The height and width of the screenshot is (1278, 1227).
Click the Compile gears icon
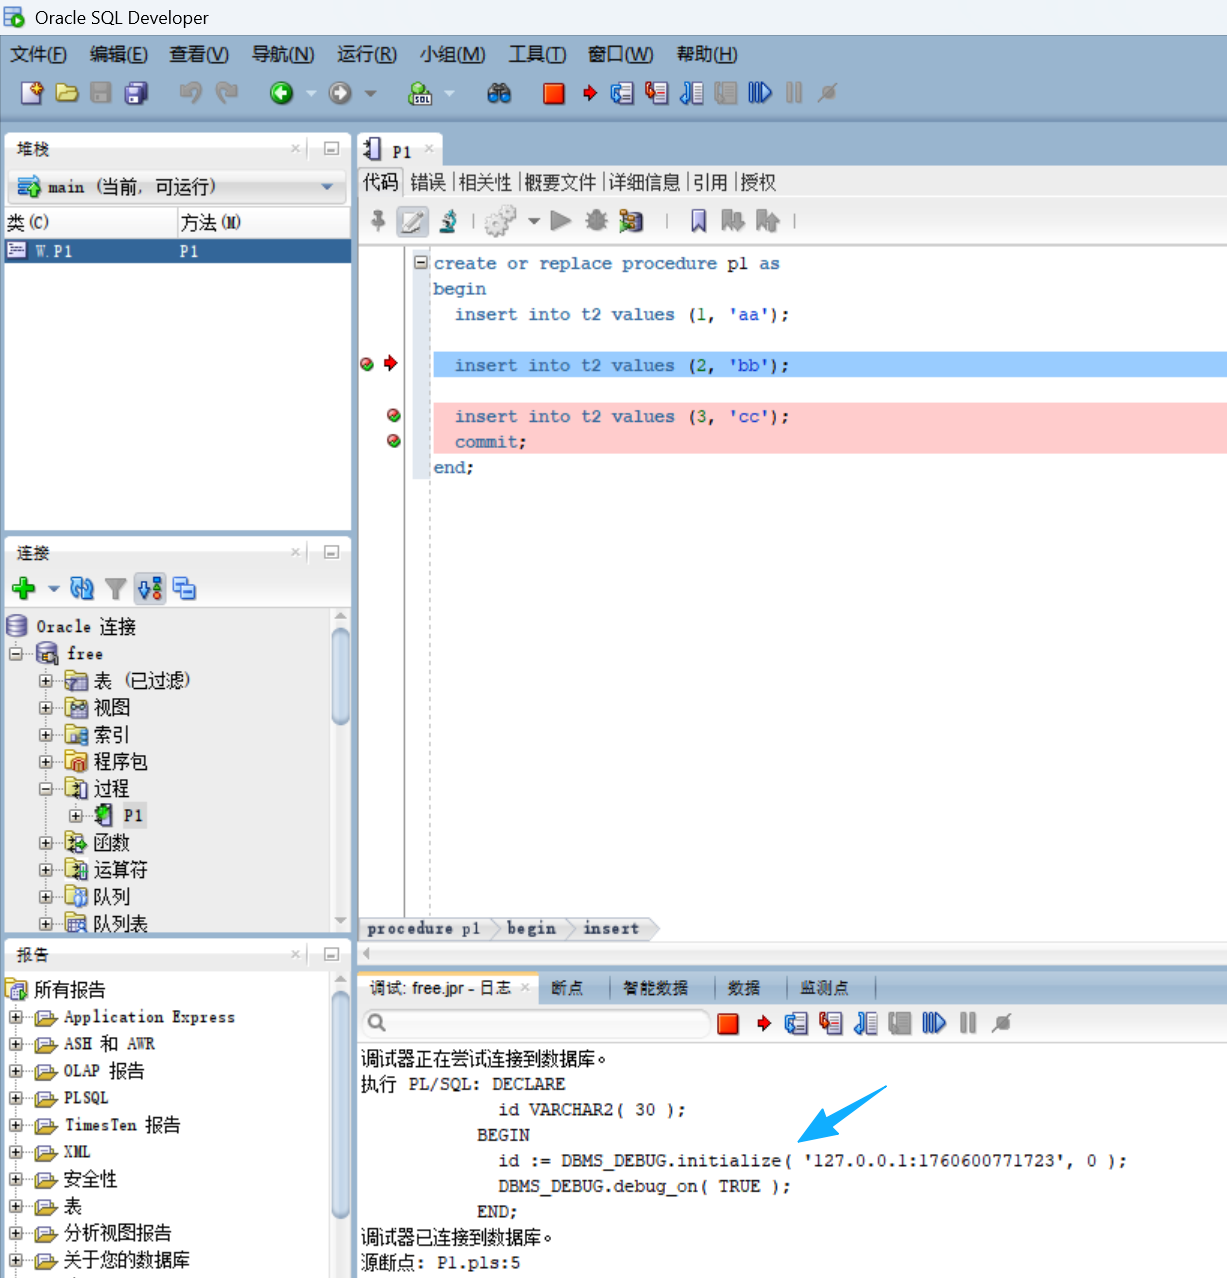[500, 221]
